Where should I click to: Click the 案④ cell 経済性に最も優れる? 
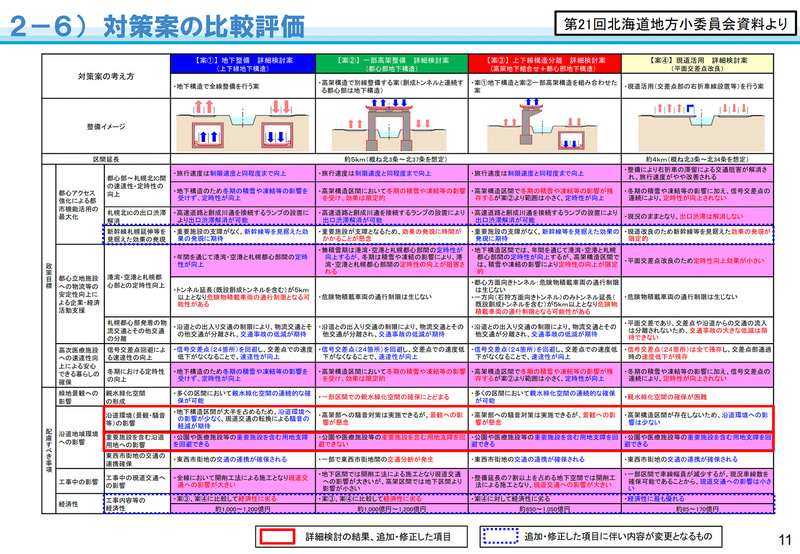point(697,498)
